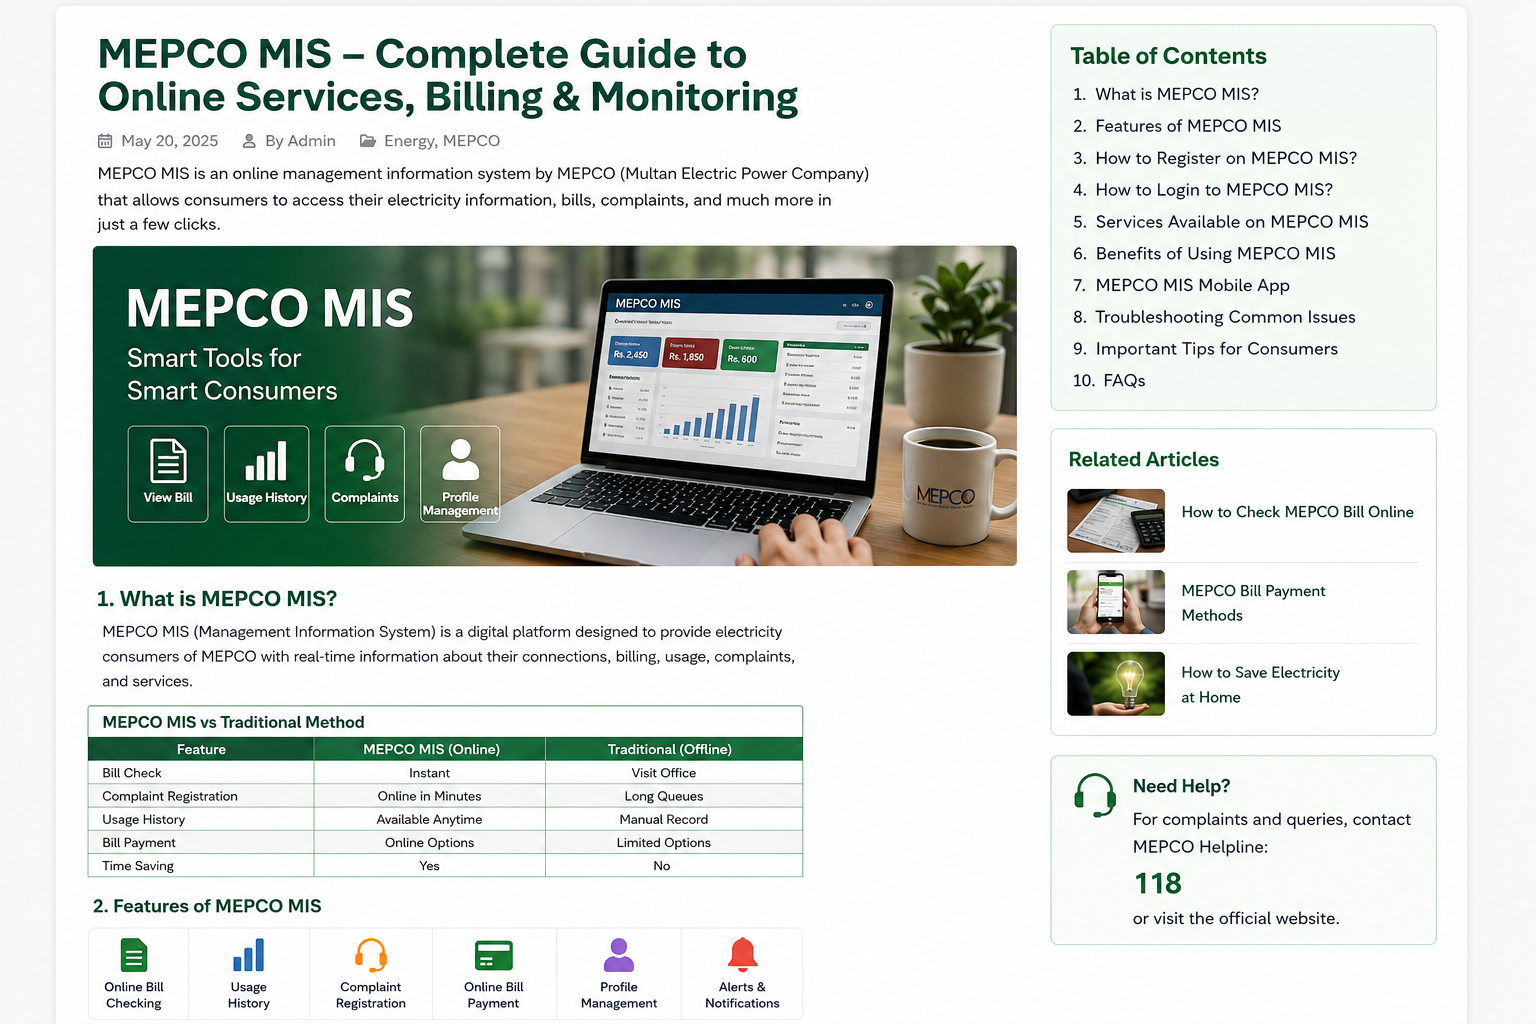Viewport: 1536px width, 1024px height.
Task: Click the 'Long Queues' table cell
Action: click(664, 796)
